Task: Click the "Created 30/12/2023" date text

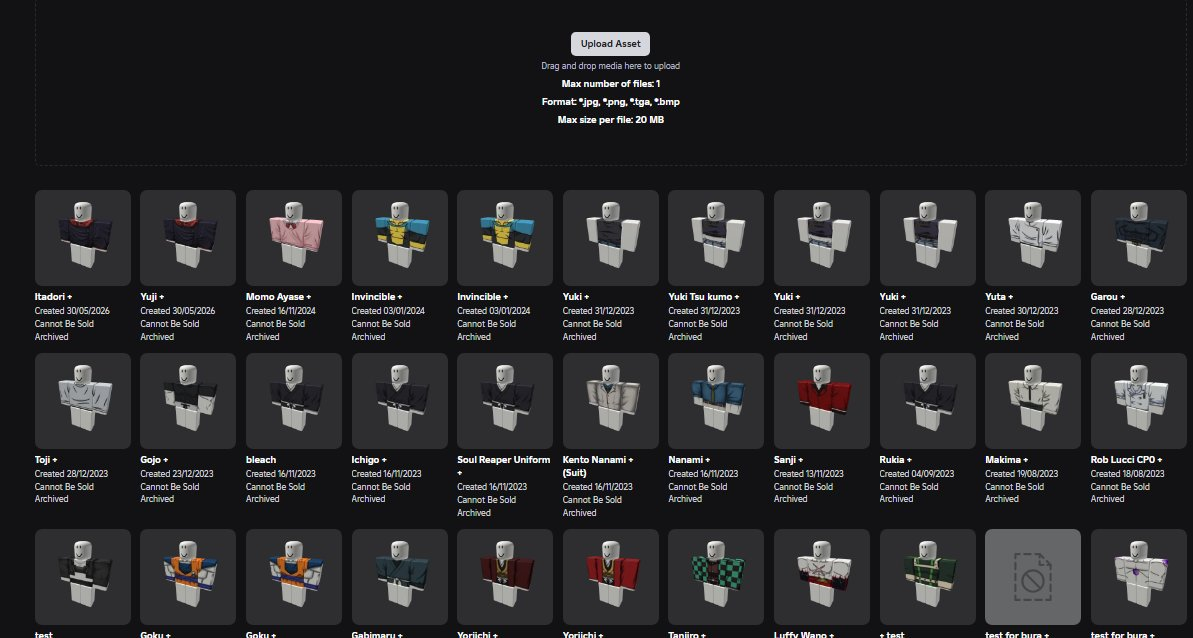Action: (1021, 311)
